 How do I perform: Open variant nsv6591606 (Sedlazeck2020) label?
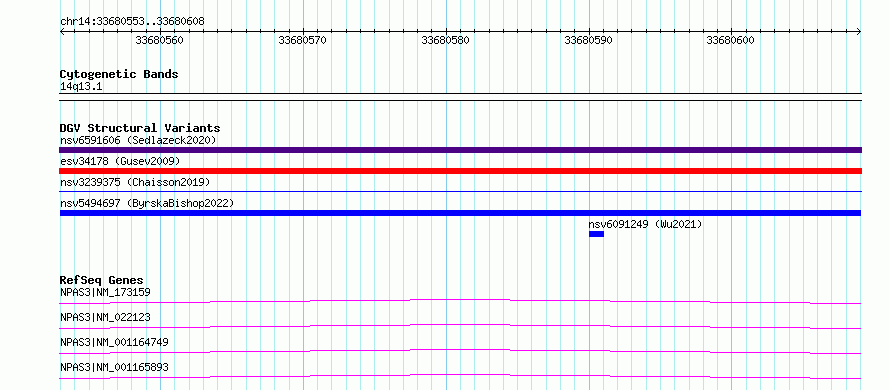(x=138, y=140)
